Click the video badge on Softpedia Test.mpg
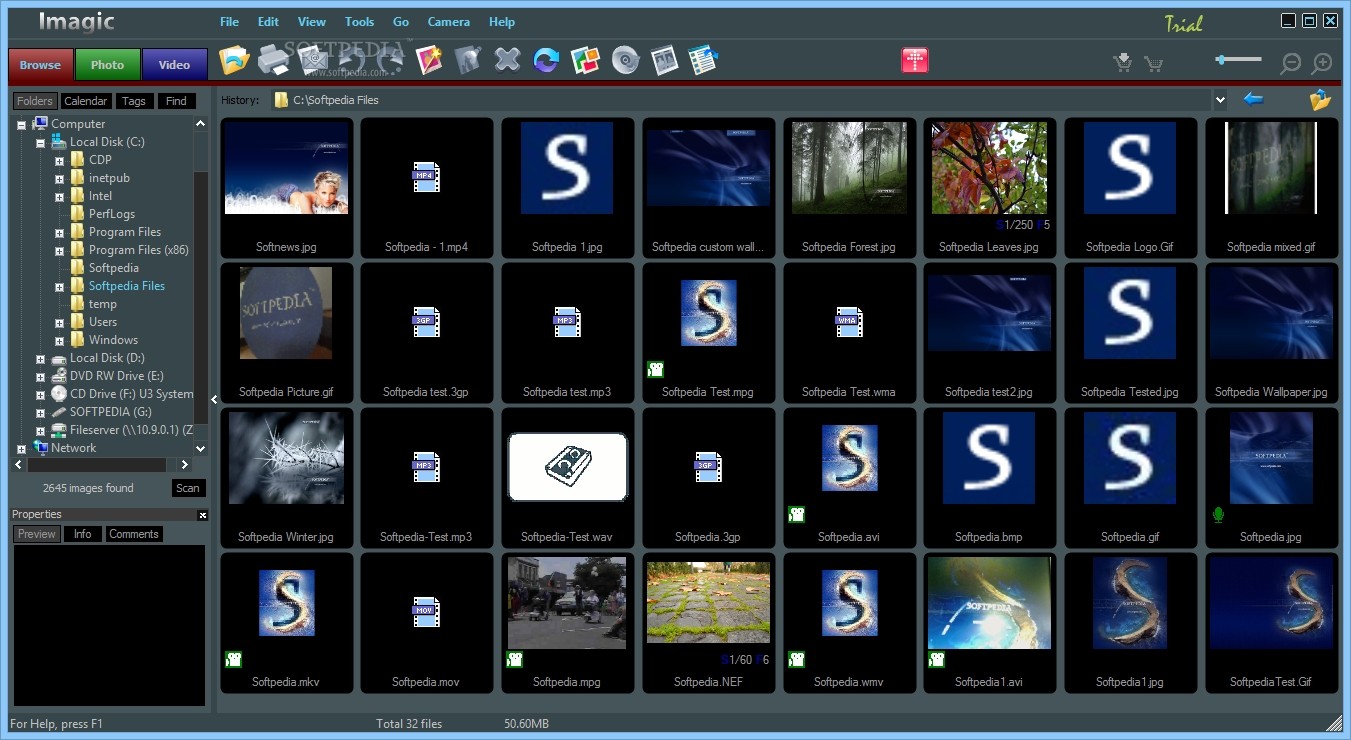The image size is (1351, 740). [x=656, y=369]
